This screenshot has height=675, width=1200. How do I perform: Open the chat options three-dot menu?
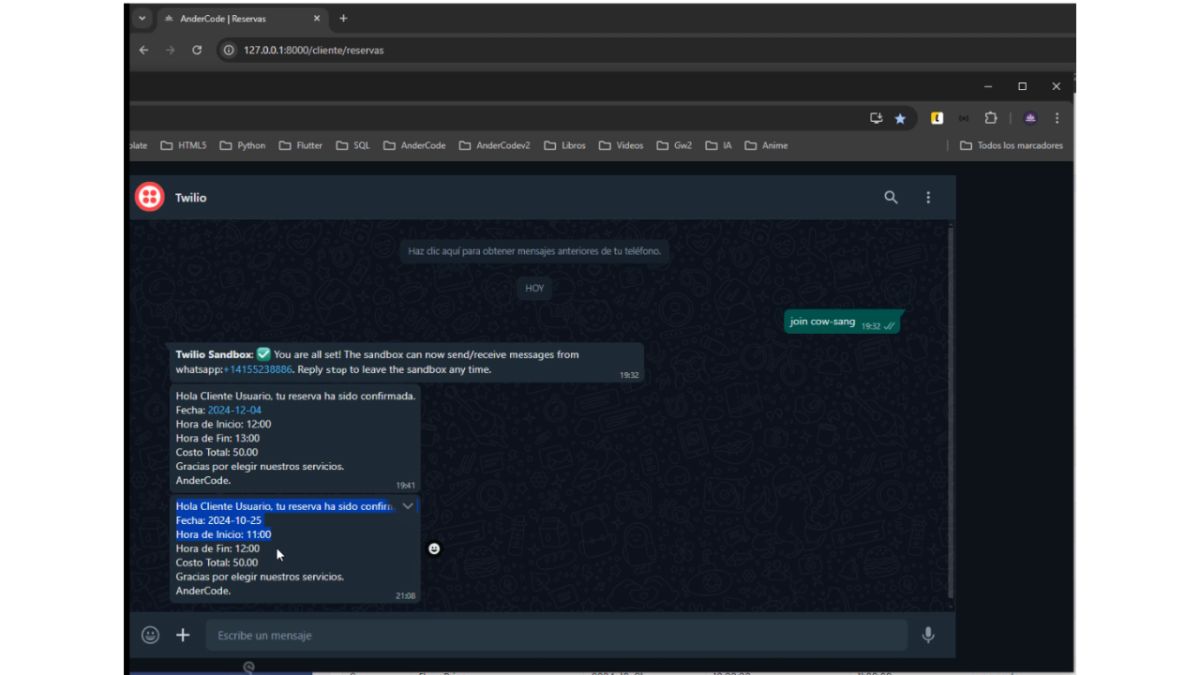[928, 198]
